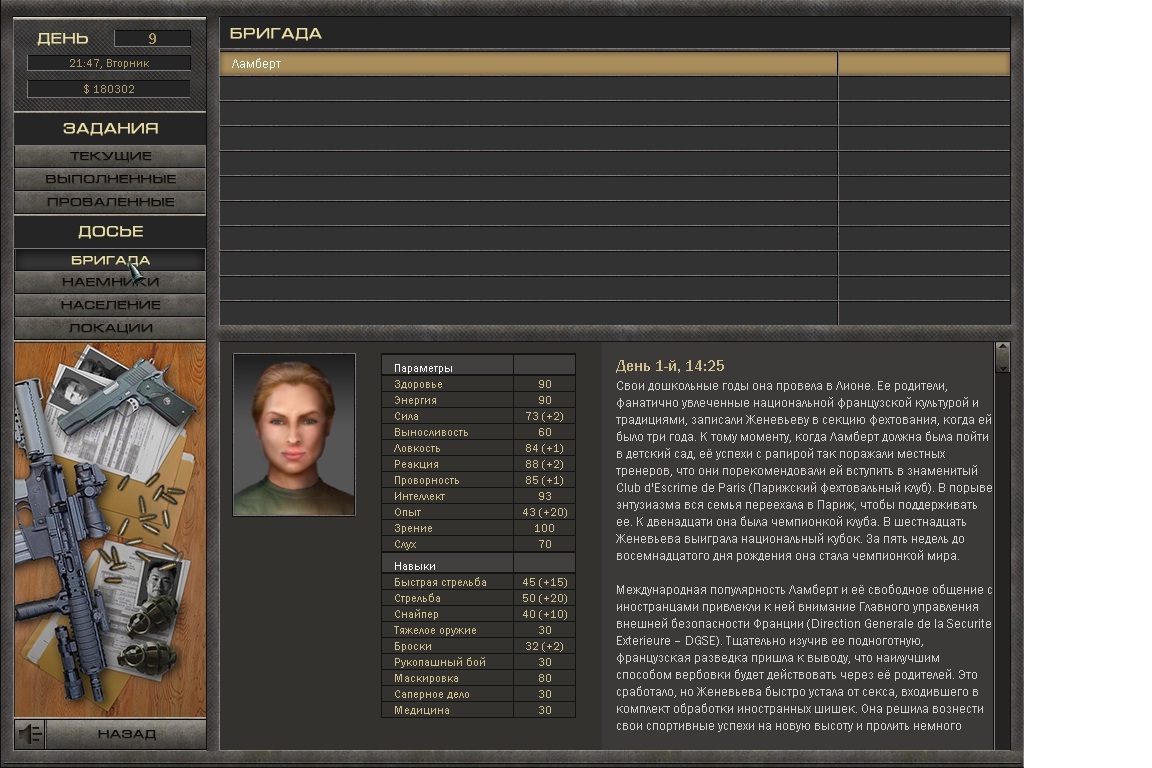Select the Бригада dossier section
Viewport: 1152px width, 768px height.
pyautogui.click(x=110, y=260)
